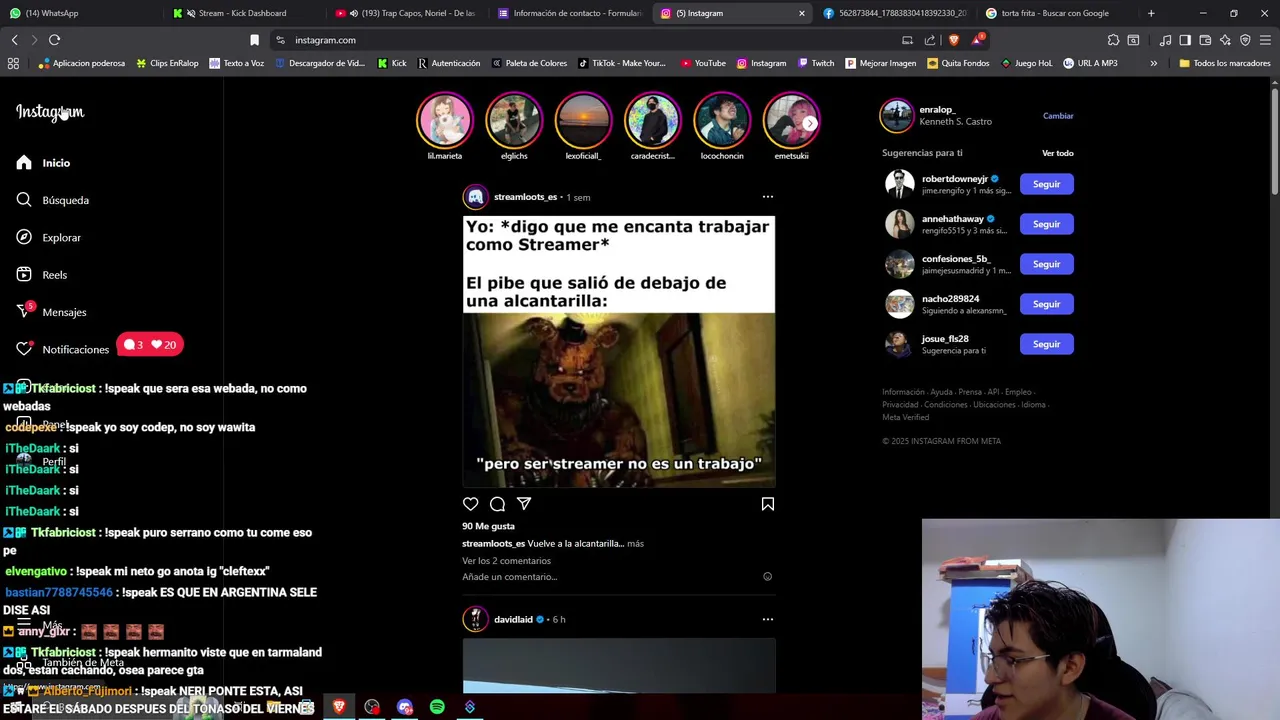Open Mensajes icon with badge
Viewport: 1280px width, 720px height.
coord(24,311)
